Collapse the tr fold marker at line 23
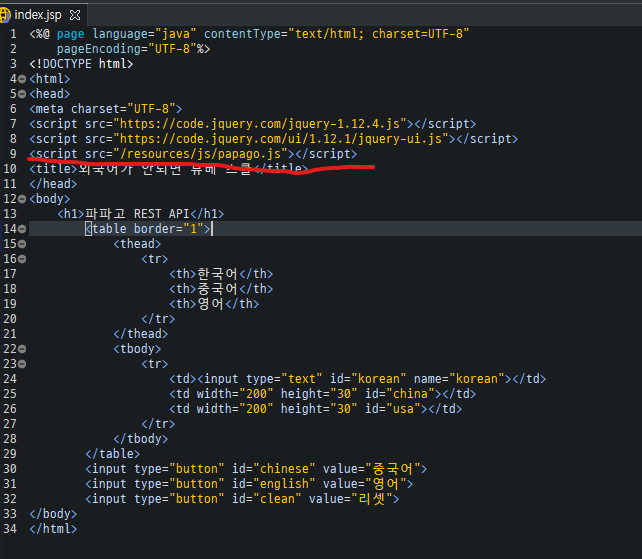The width and height of the screenshot is (642, 559). pos(22,364)
